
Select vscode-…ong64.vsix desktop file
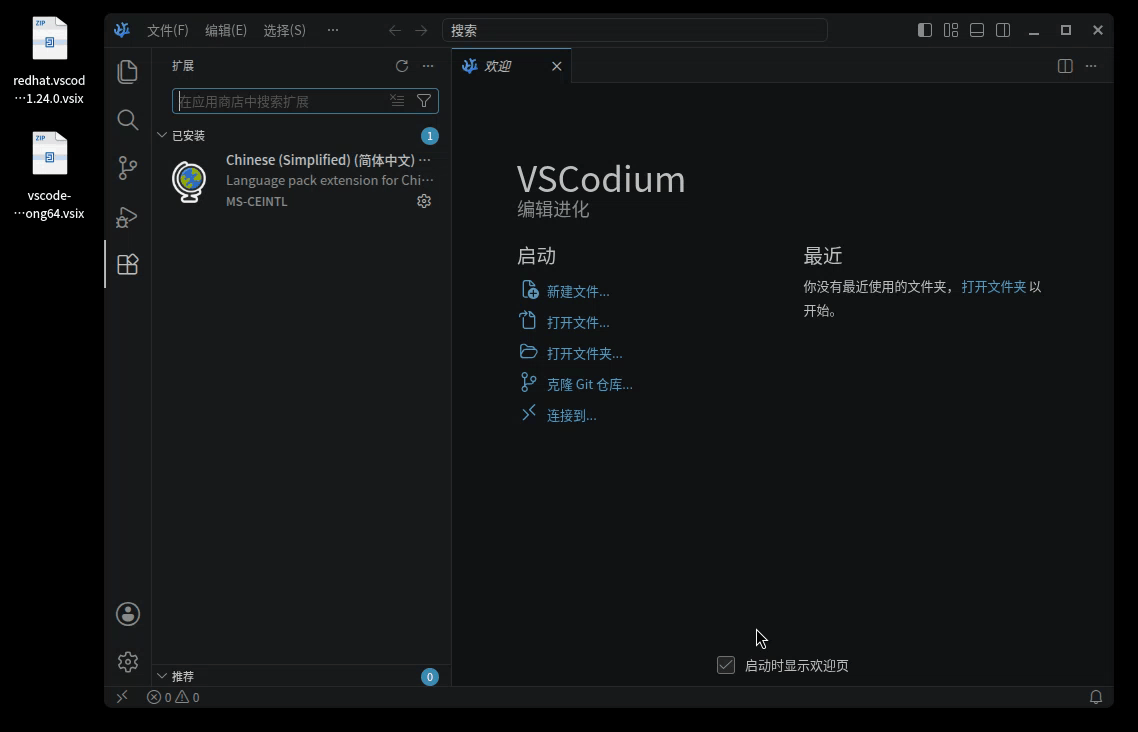pos(49,176)
